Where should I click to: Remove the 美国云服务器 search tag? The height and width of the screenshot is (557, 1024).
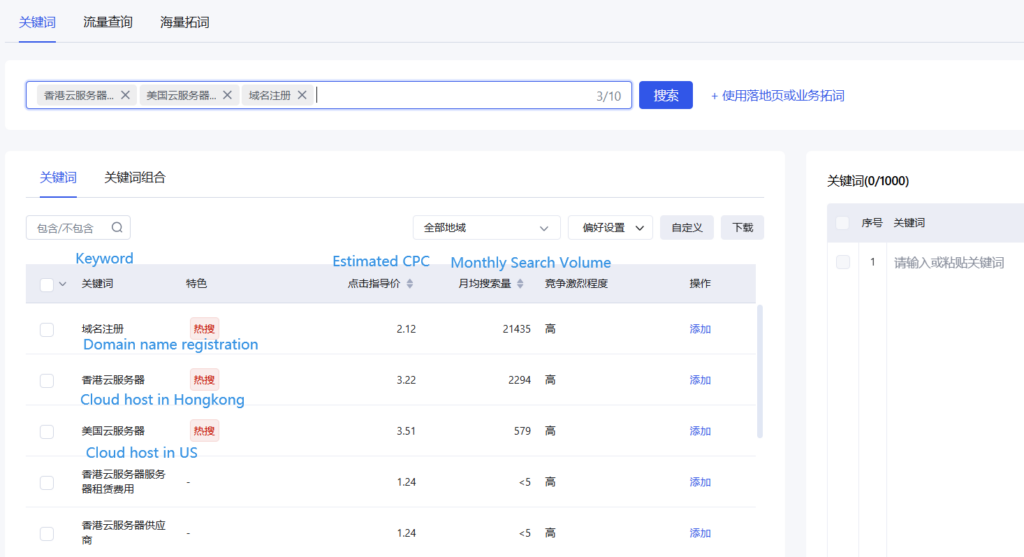(227, 95)
